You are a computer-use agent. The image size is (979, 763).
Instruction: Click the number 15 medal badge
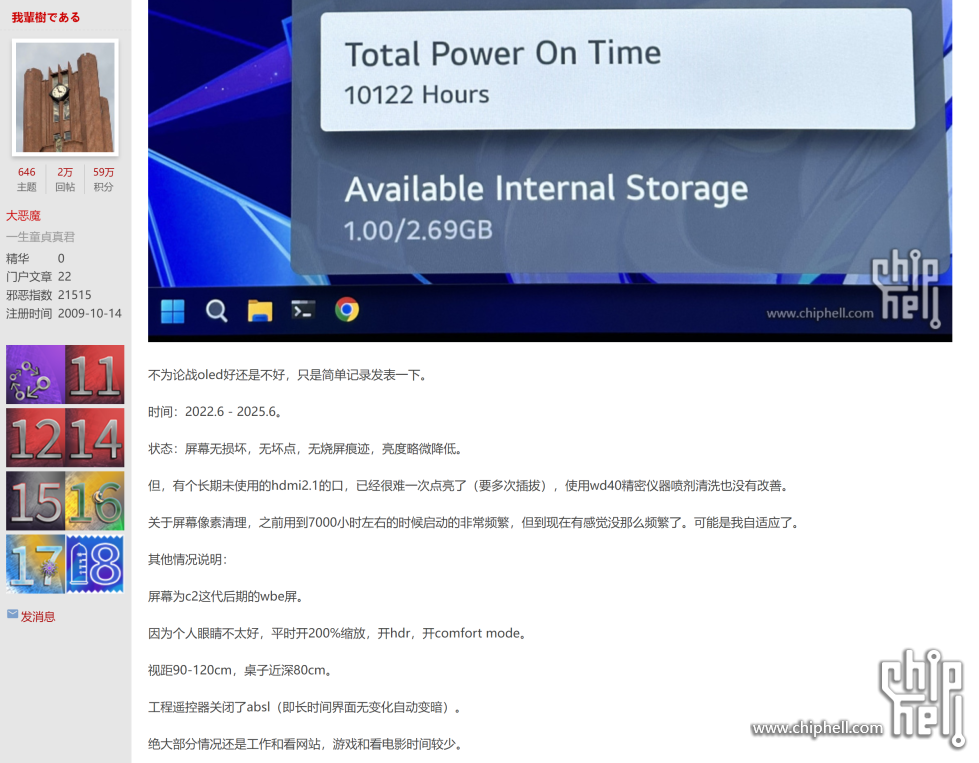36,501
